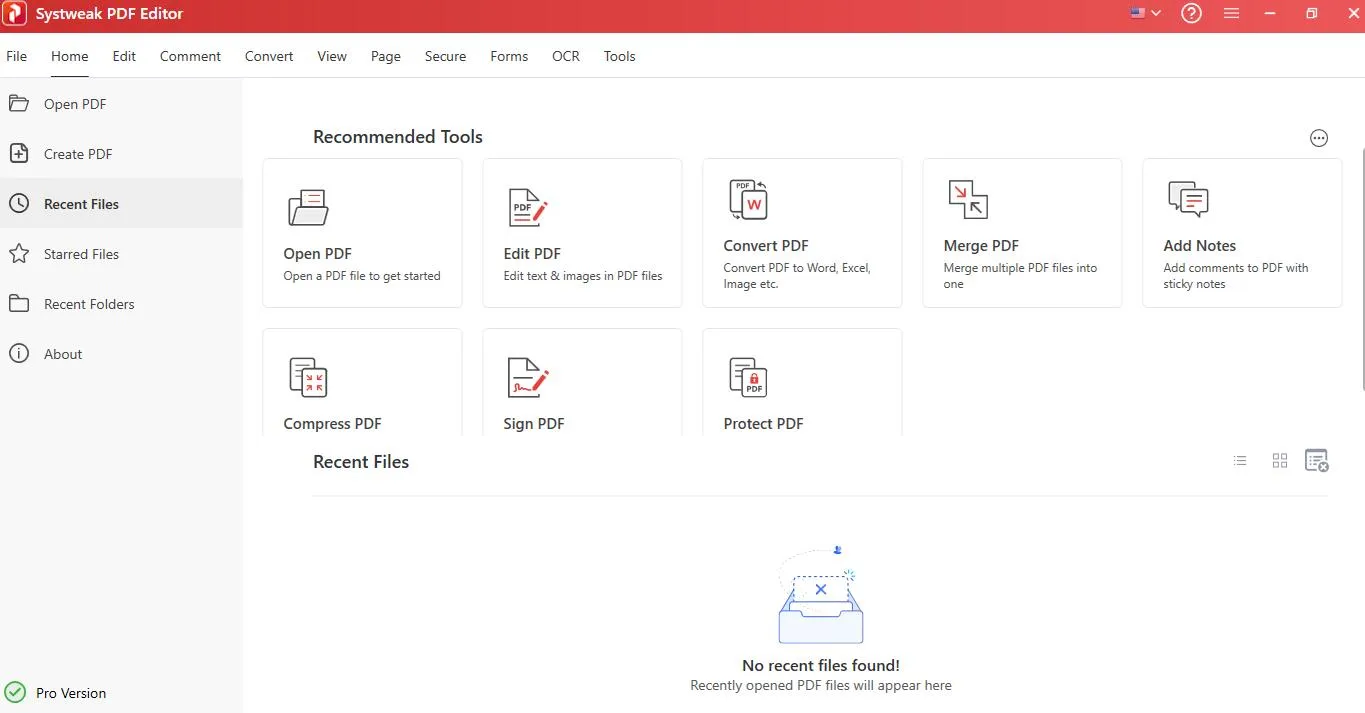Choose the Add Notes tool icon
1365x713 pixels.
tap(1188, 200)
